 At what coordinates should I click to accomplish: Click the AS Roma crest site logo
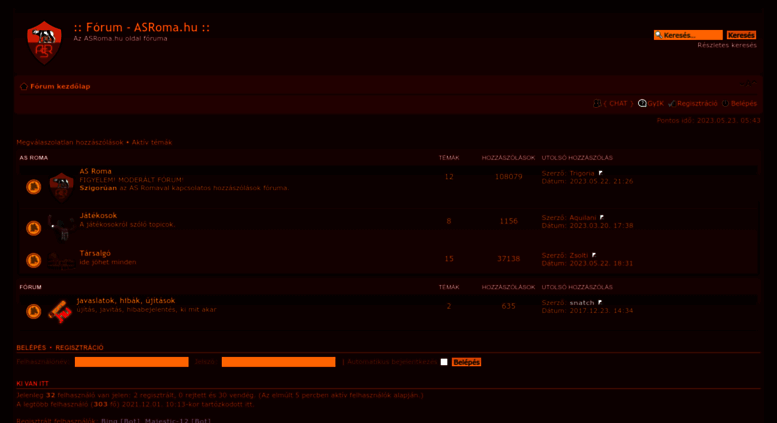click(x=44, y=43)
